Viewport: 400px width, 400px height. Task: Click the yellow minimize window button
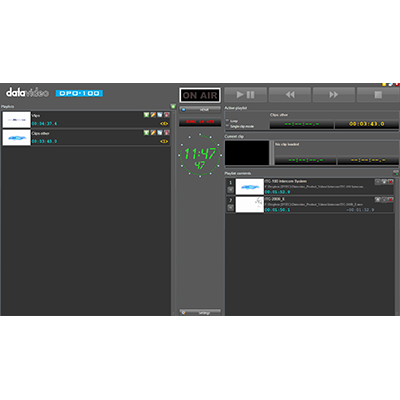pyautogui.click(x=384, y=85)
